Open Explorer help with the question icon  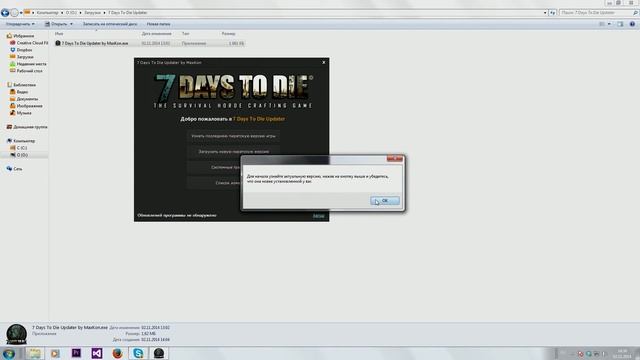(632, 24)
